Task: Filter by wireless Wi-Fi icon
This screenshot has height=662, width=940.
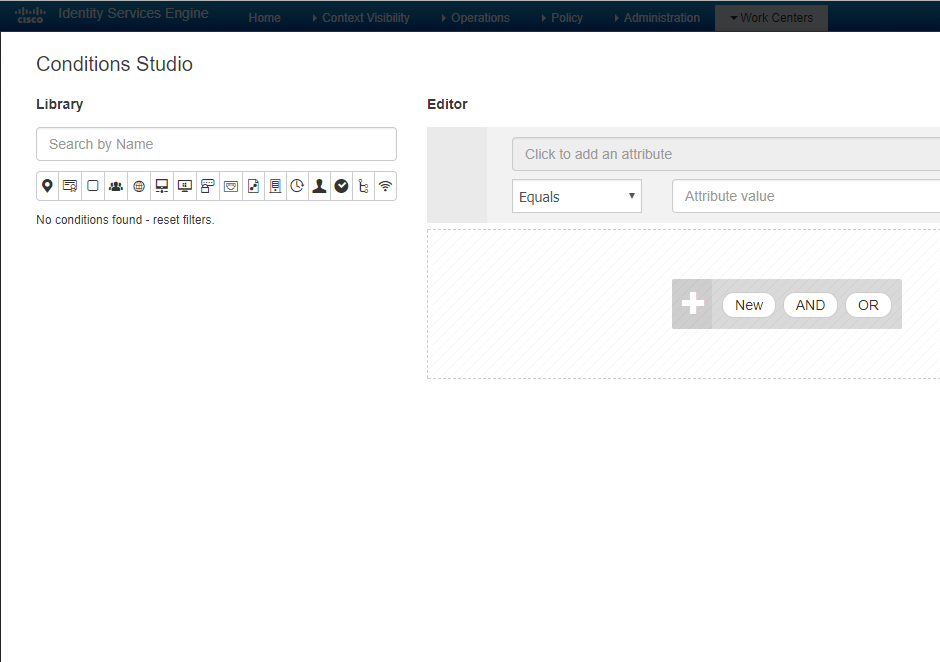Action: pos(385,186)
